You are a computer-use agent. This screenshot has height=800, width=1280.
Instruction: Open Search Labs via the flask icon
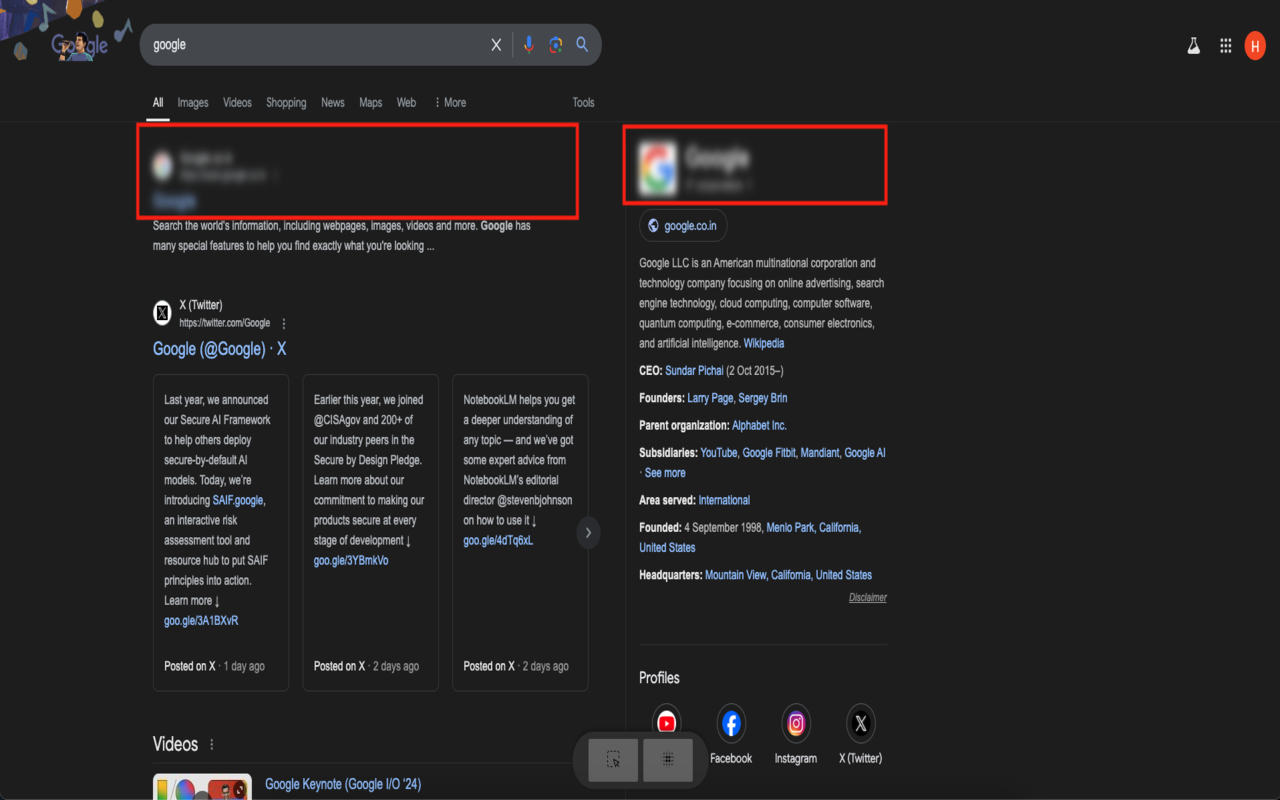tap(1193, 44)
